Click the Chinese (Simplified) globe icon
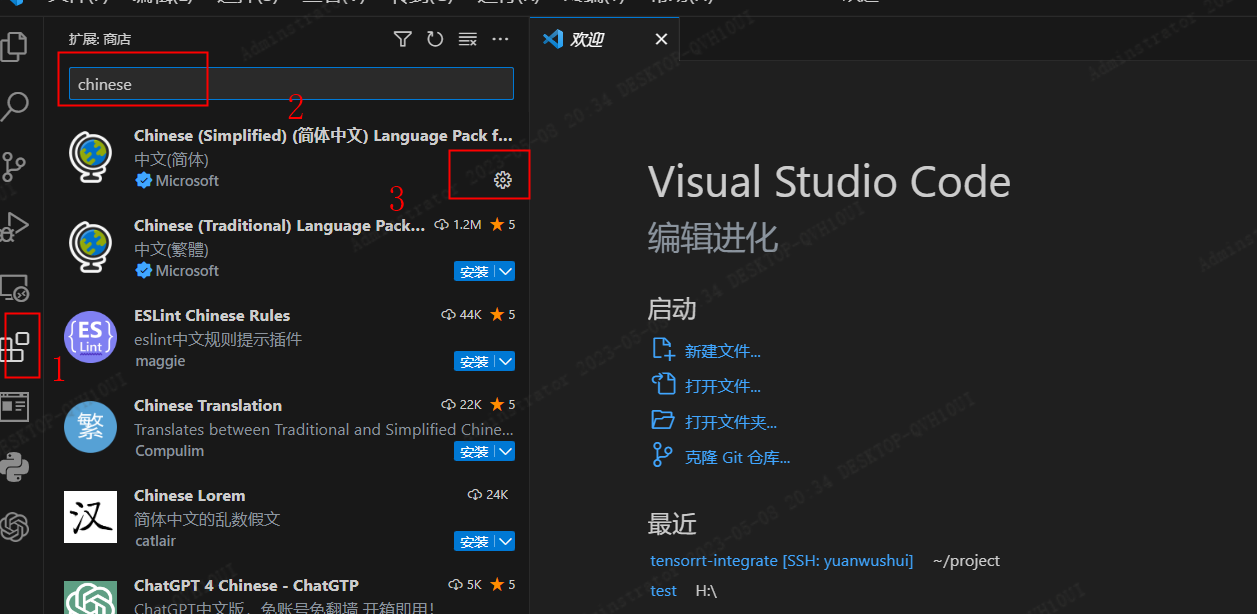 coord(92,158)
